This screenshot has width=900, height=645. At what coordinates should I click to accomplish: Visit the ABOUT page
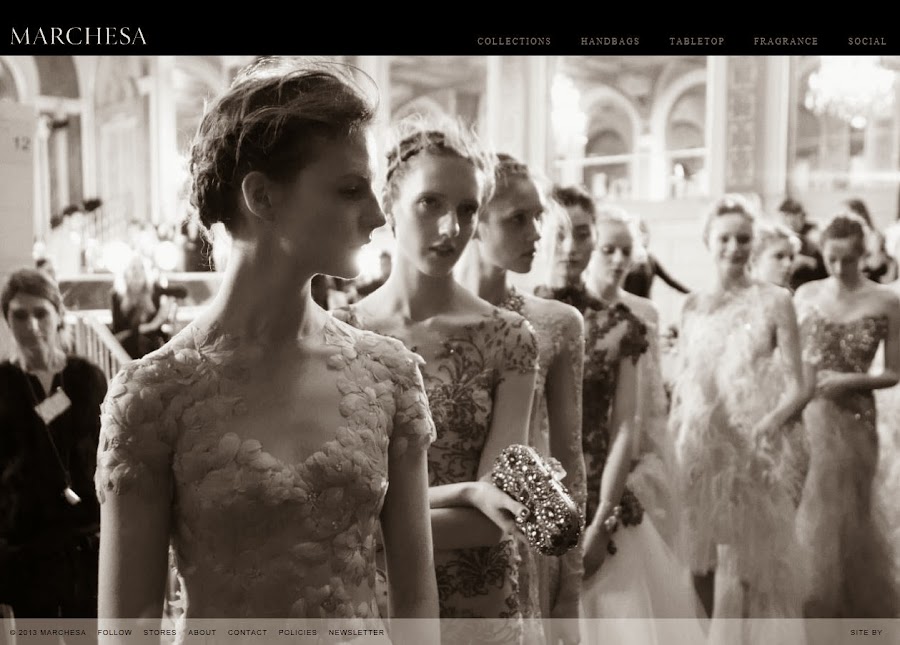point(202,632)
